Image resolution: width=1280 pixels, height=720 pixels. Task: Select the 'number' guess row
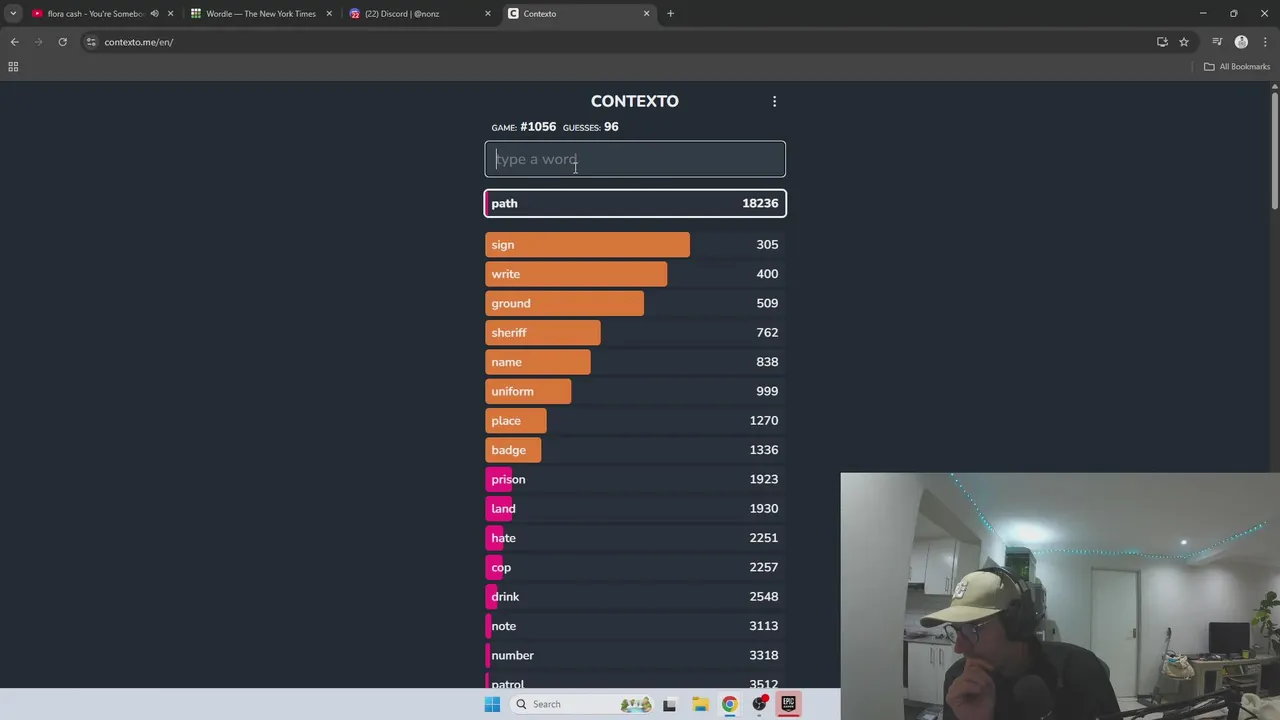click(635, 655)
